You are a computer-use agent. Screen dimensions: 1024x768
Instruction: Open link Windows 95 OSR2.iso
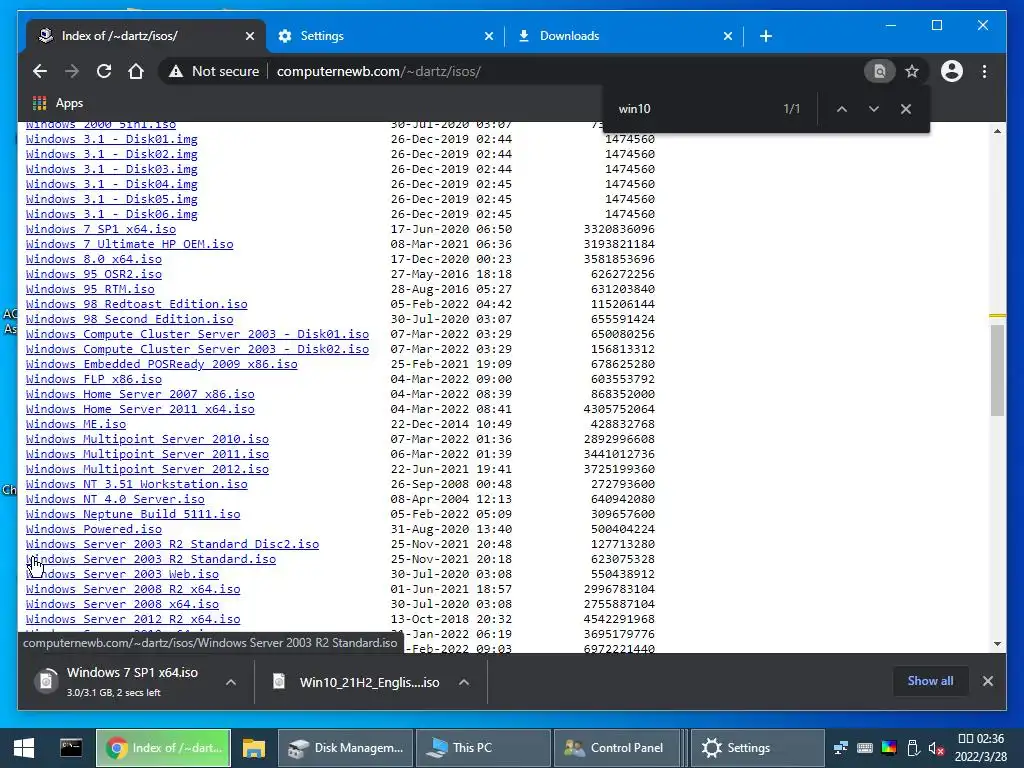(93, 274)
